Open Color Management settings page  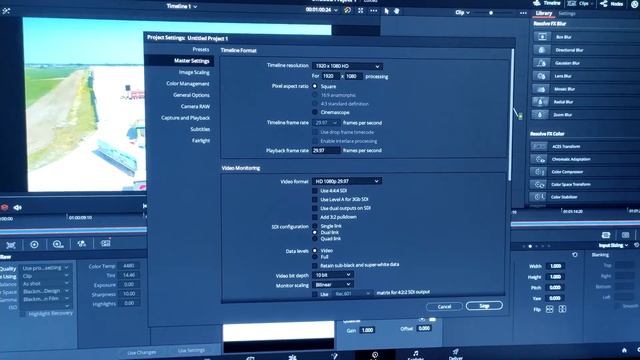pos(188,84)
